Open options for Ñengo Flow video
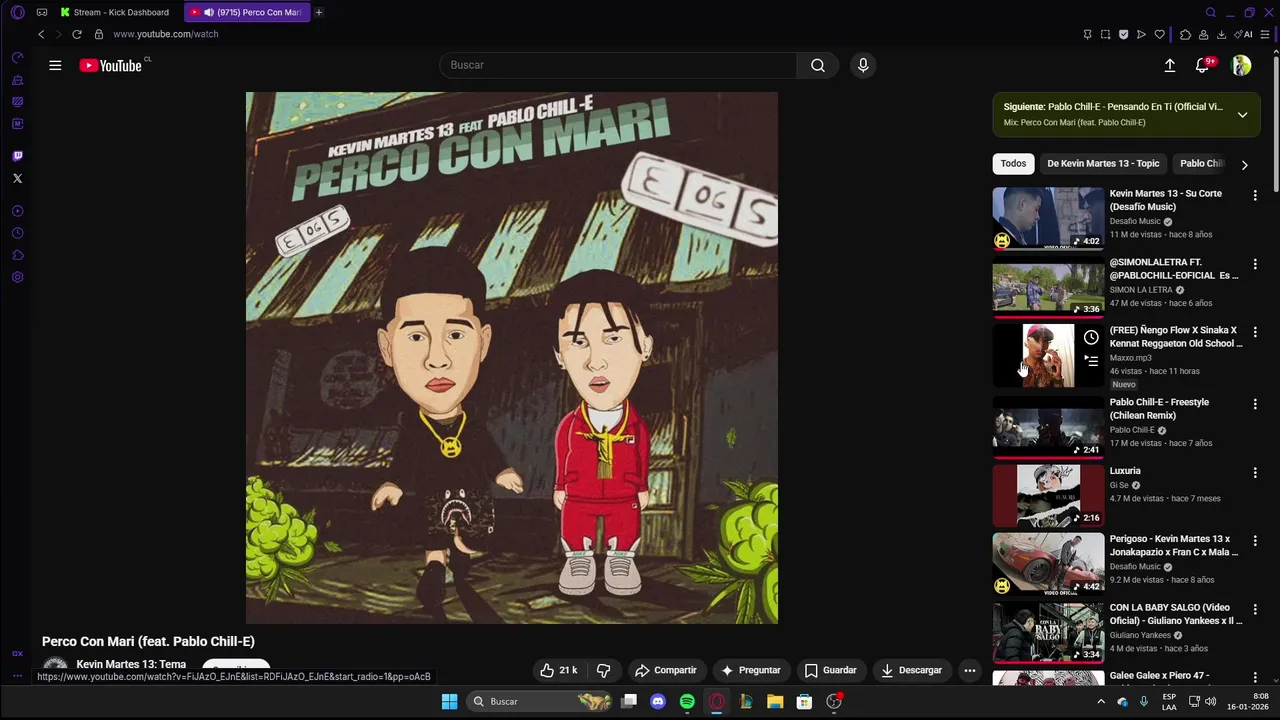Screen dimensions: 1280x720 pyautogui.click(x=1255, y=332)
